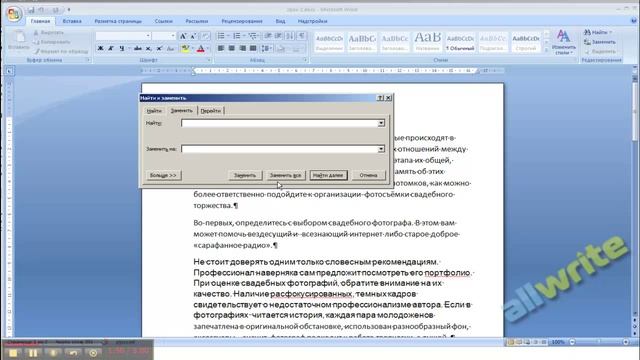Toggle Superscript formatting
The image size is (640, 360).
pyautogui.click(x=159, y=49)
